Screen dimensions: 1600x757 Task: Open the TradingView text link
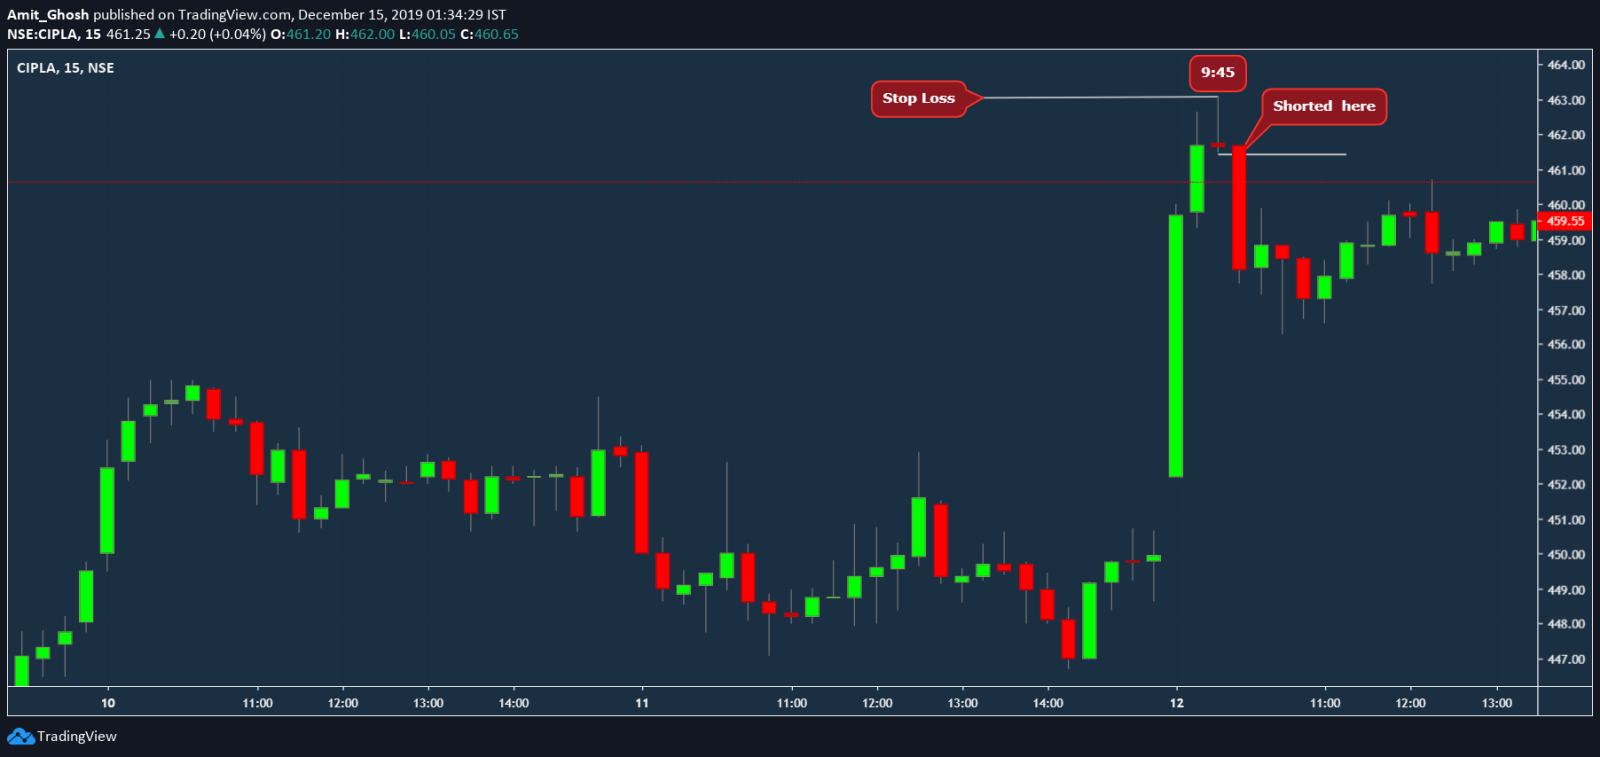(77, 736)
